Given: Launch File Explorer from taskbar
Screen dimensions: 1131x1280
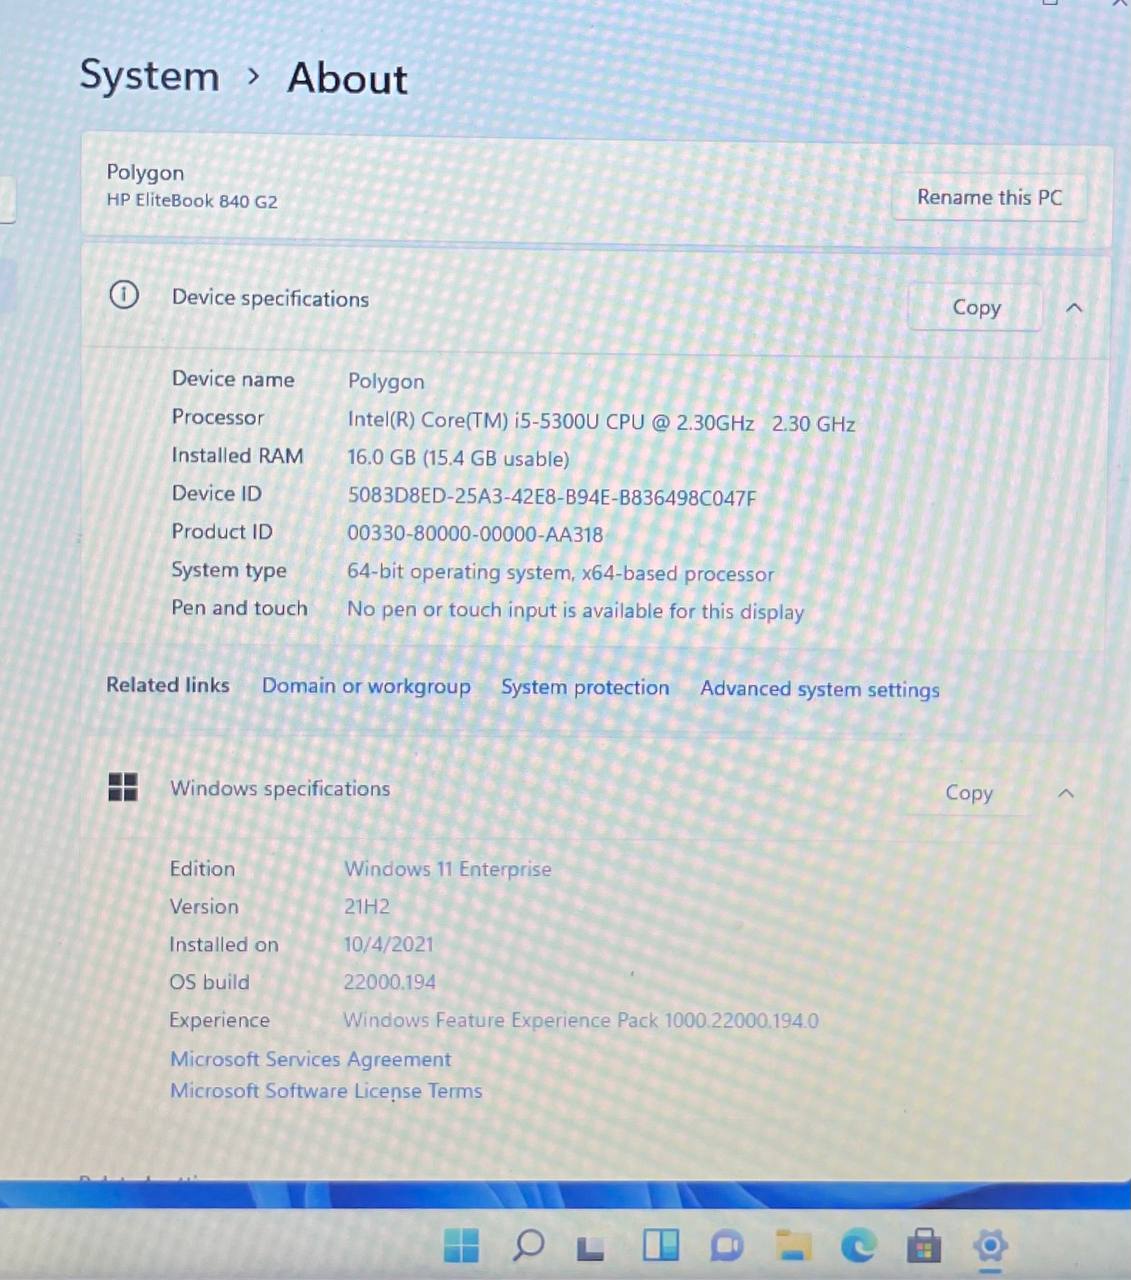Looking at the screenshot, I should coord(793,1246).
